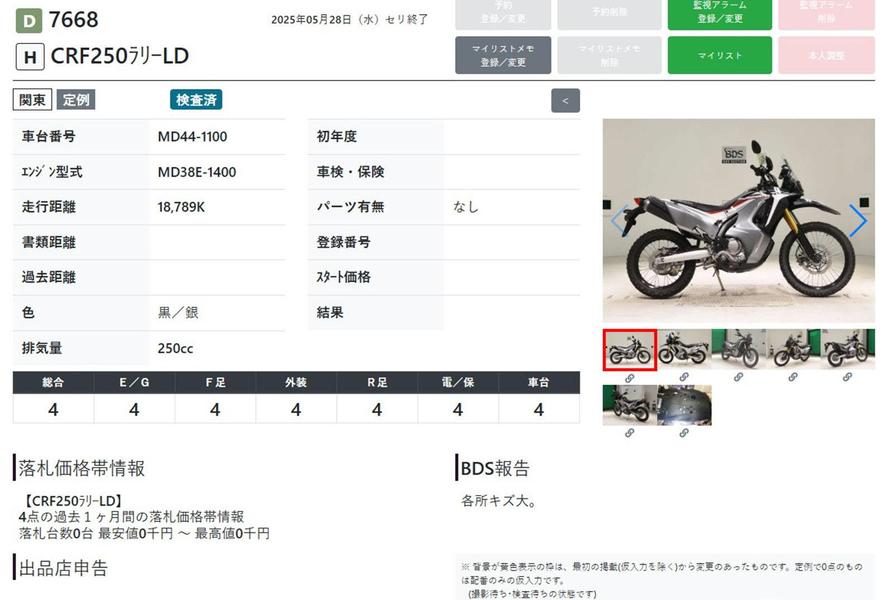894x600 pixels.
Task: Click link icon under the underside photo thumbnail
Action: click(x=684, y=433)
